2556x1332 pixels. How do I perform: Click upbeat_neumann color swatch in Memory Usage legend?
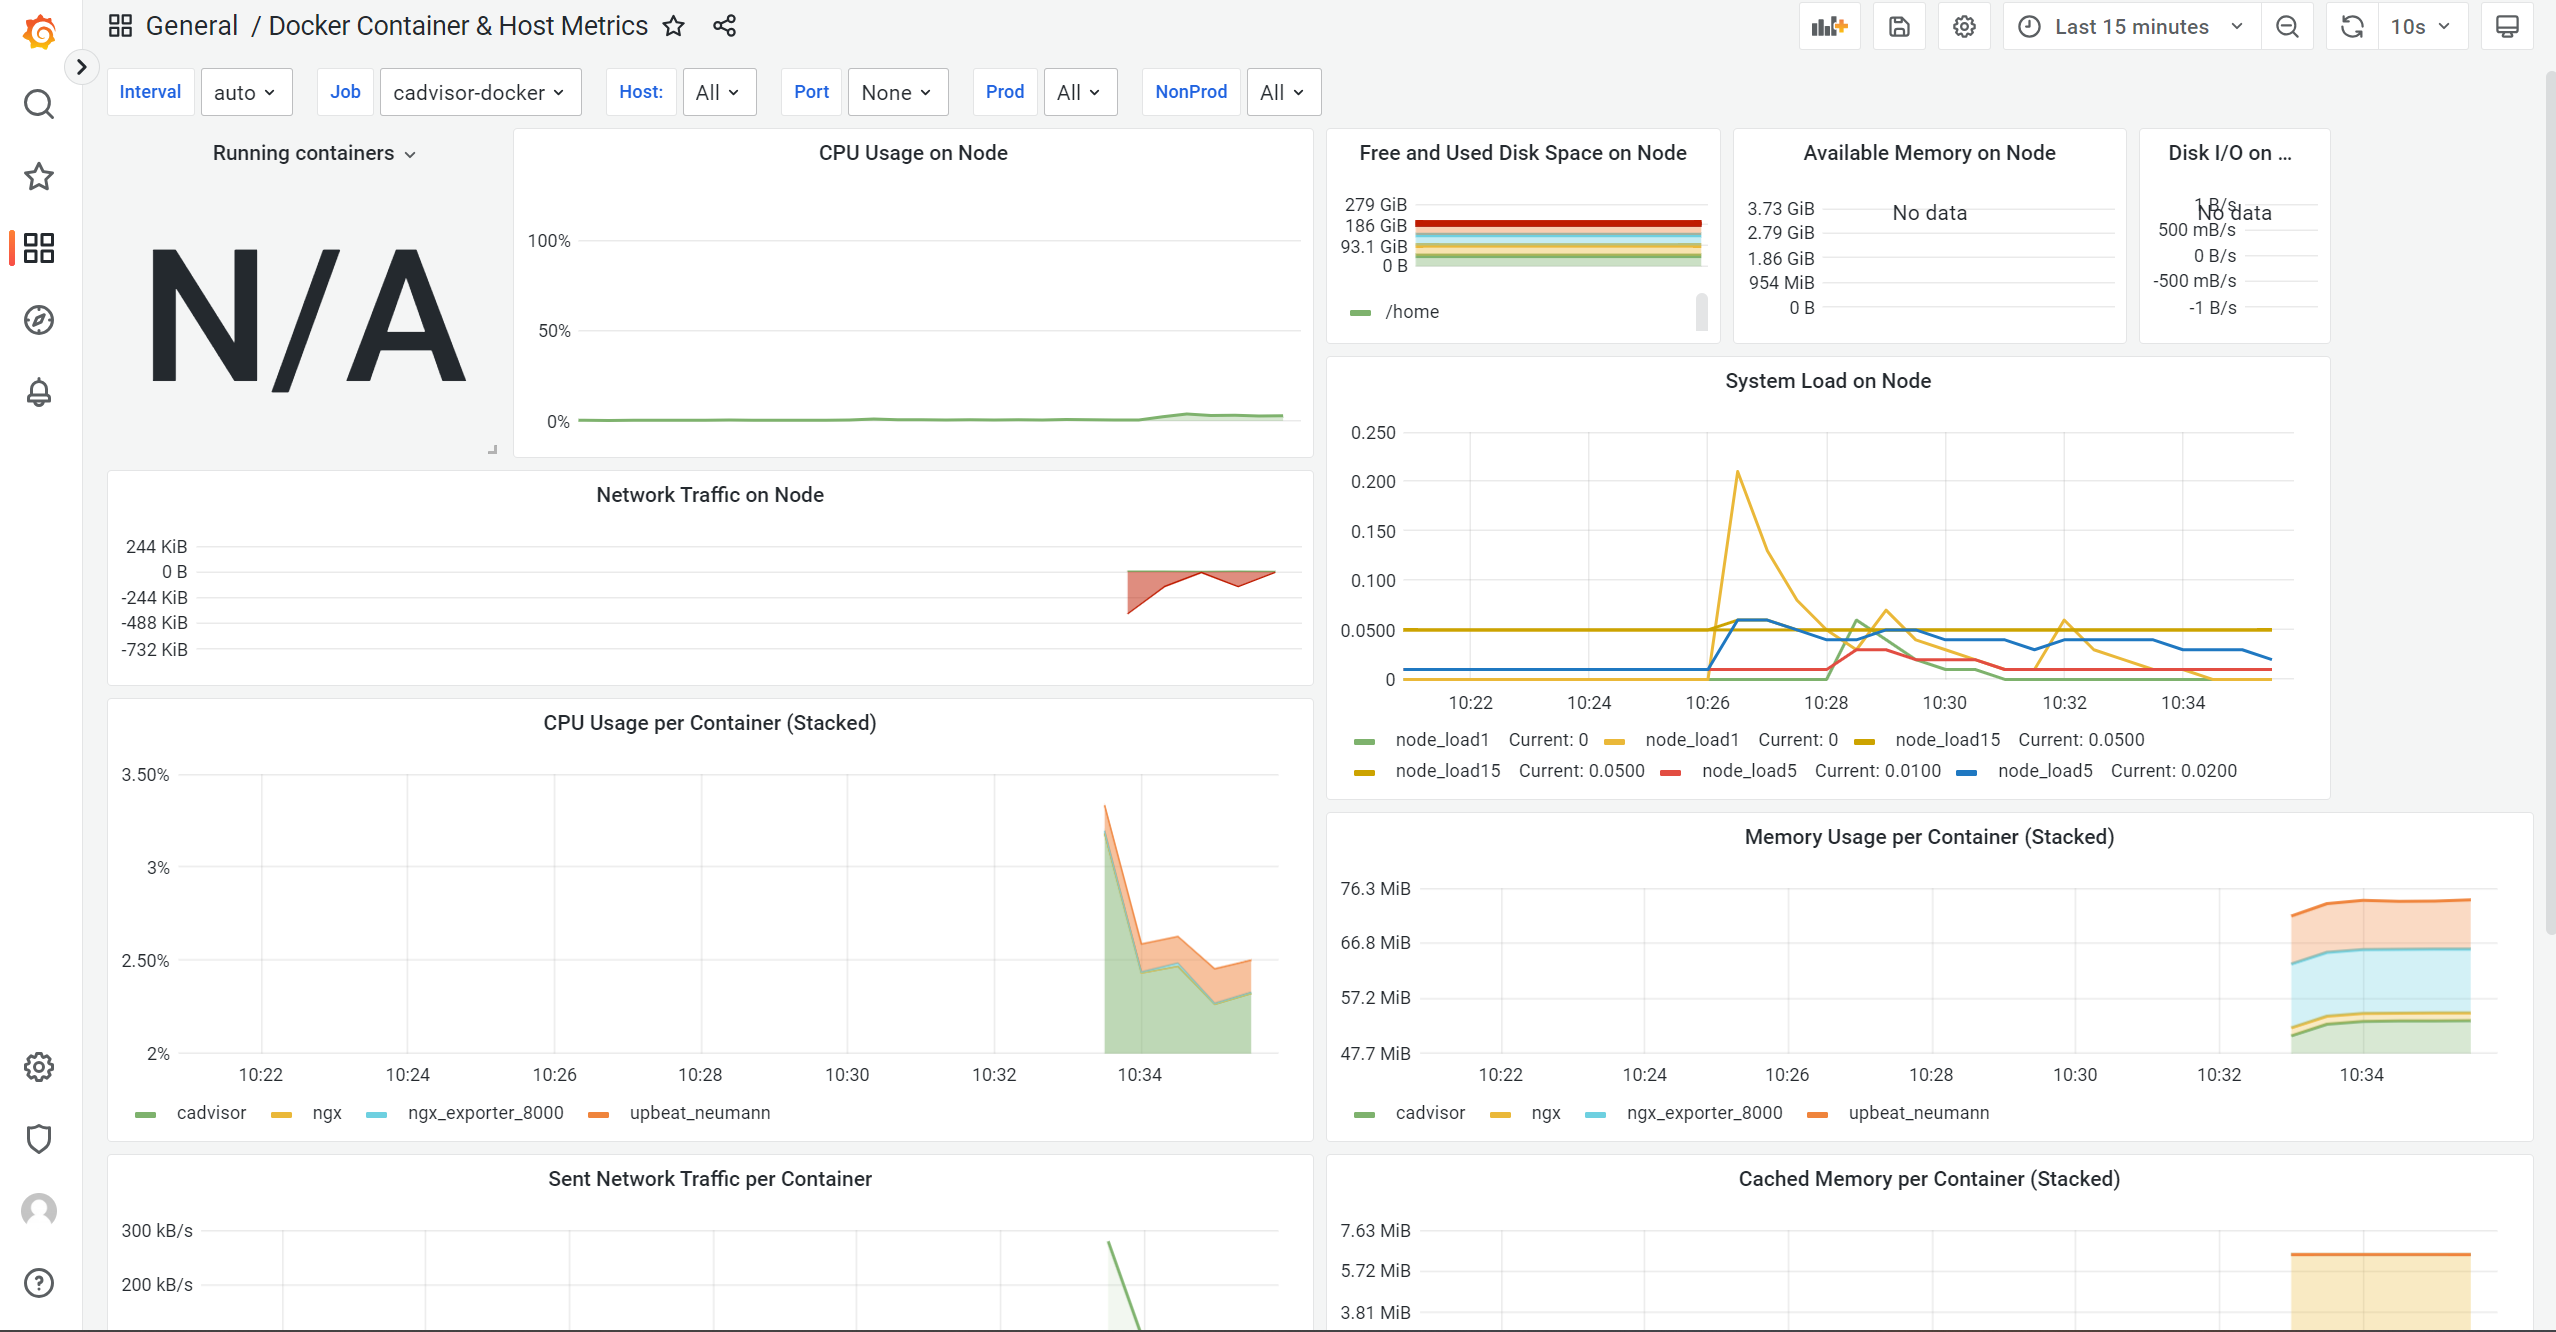1817,1115
